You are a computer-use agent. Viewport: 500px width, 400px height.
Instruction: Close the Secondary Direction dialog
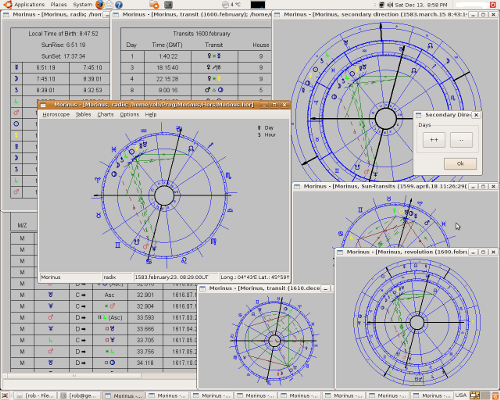pos(476,115)
